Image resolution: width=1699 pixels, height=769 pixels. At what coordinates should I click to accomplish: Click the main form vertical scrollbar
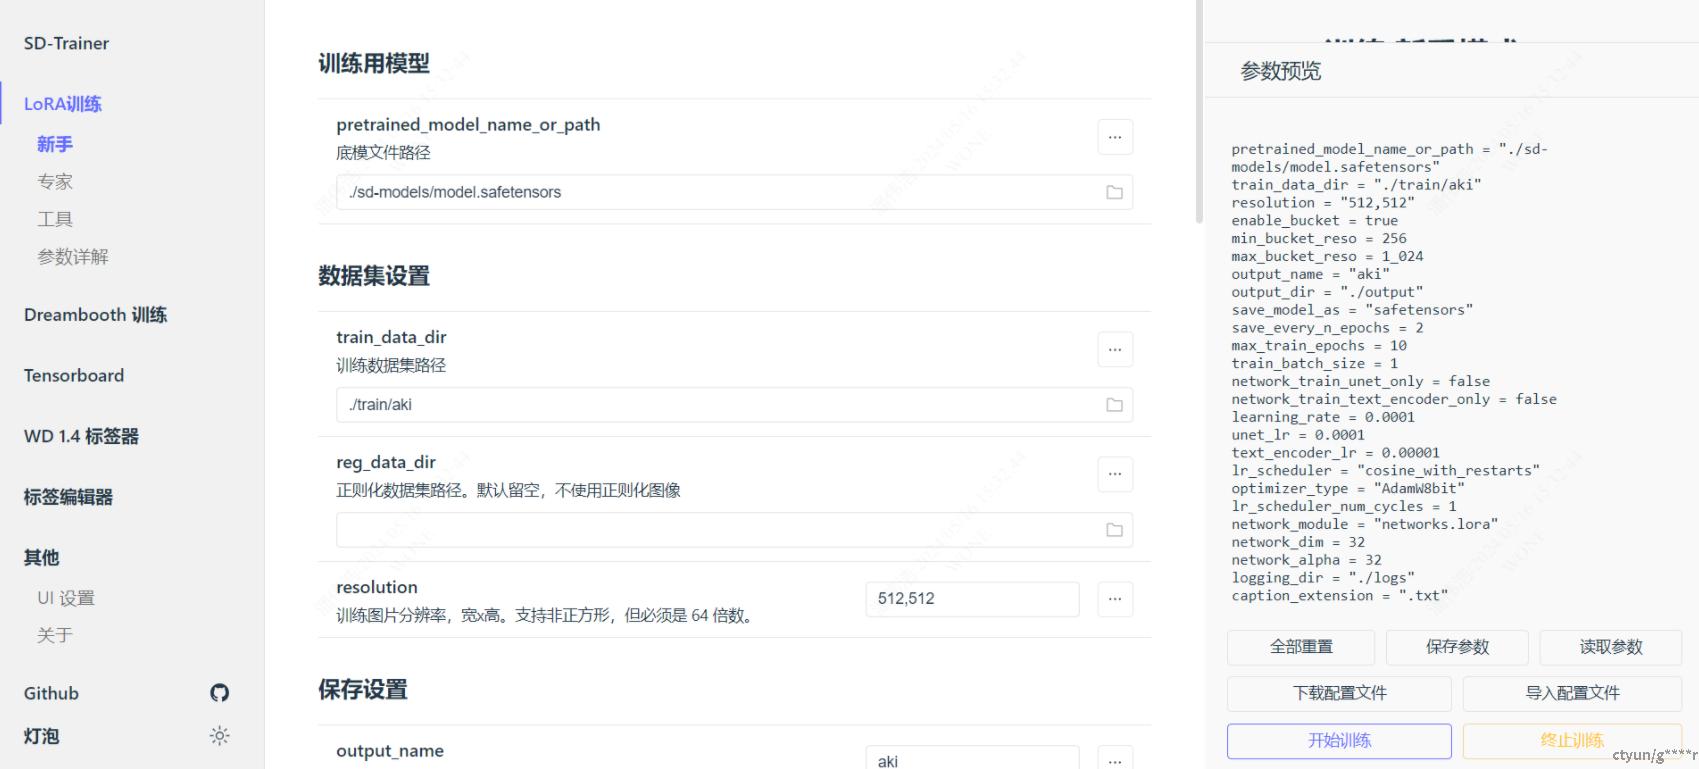1199,110
